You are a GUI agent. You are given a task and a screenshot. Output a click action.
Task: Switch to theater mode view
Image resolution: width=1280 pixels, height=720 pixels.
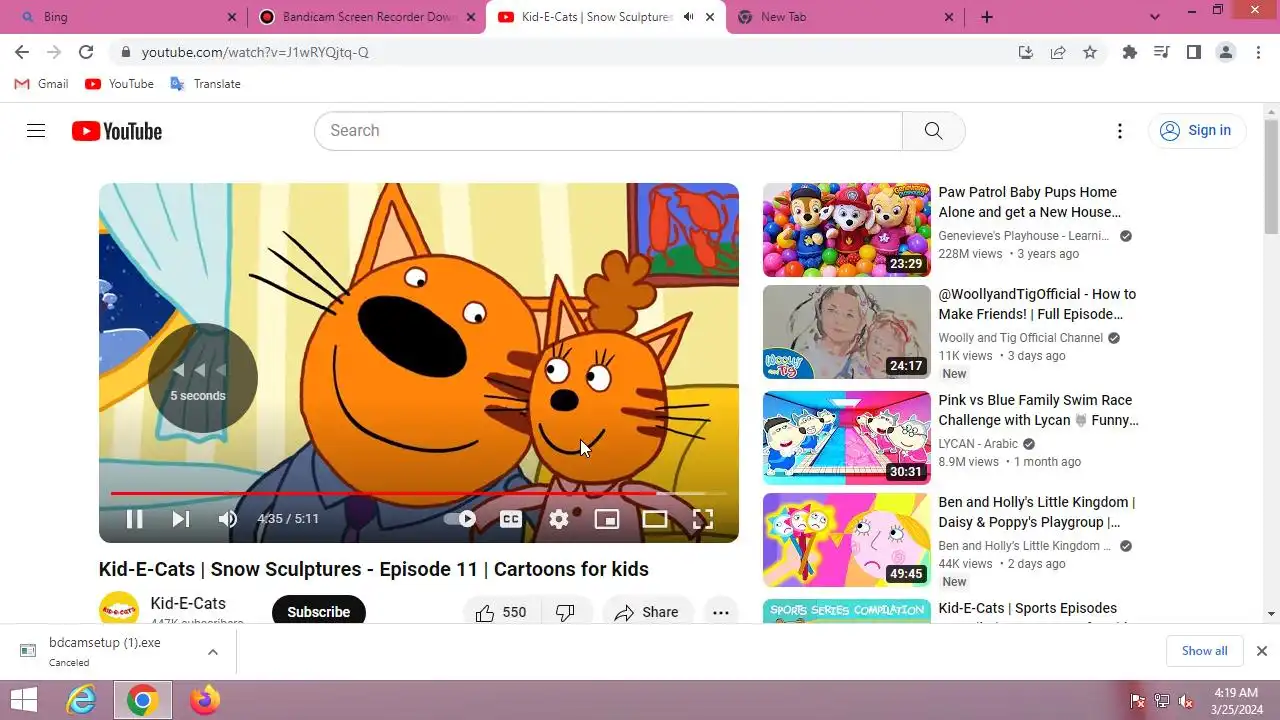point(655,519)
